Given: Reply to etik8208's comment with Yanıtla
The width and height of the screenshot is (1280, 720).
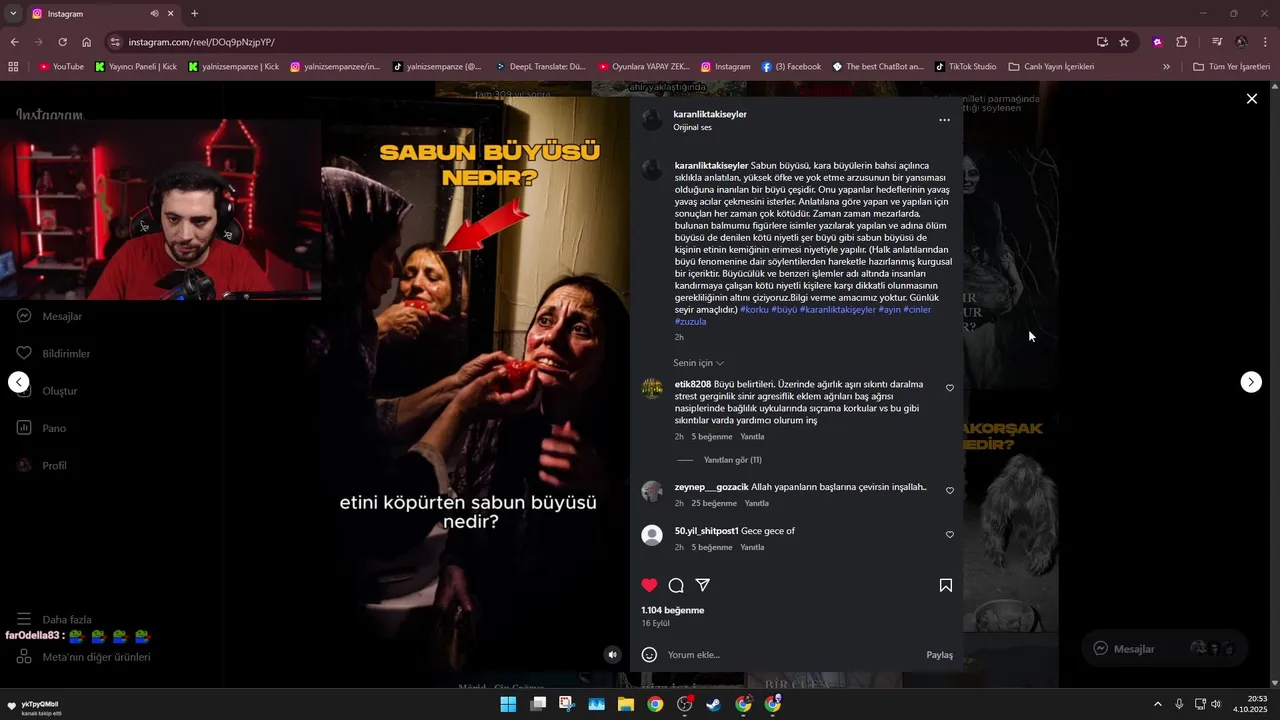Looking at the screenshot, I should [x=752, y=437].
